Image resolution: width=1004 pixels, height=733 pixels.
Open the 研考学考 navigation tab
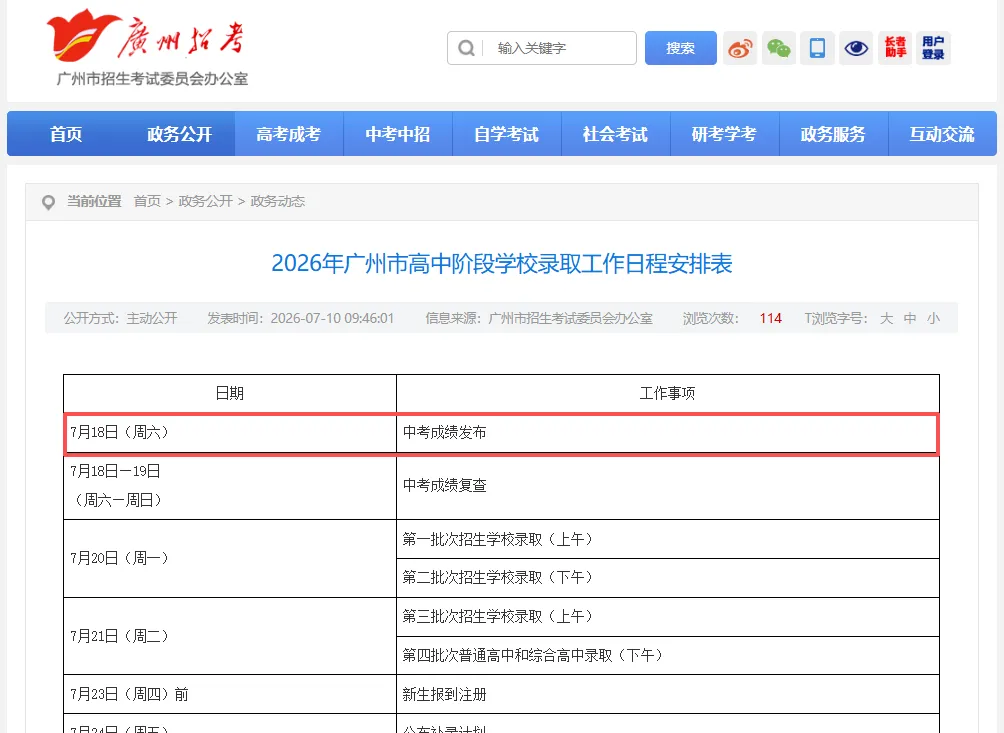pyautogui.click(x=724, y=134)
